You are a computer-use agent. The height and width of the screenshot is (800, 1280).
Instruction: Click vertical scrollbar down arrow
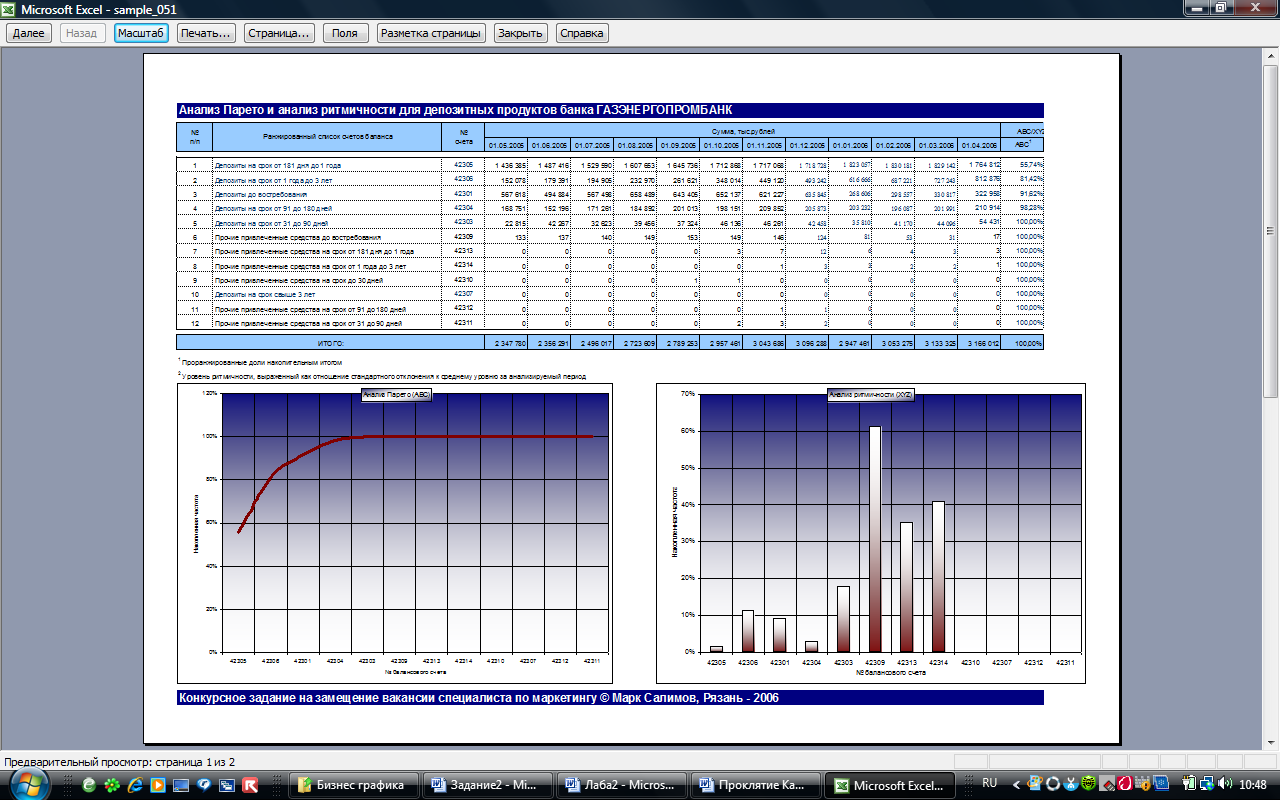[x=1272, y=745]
